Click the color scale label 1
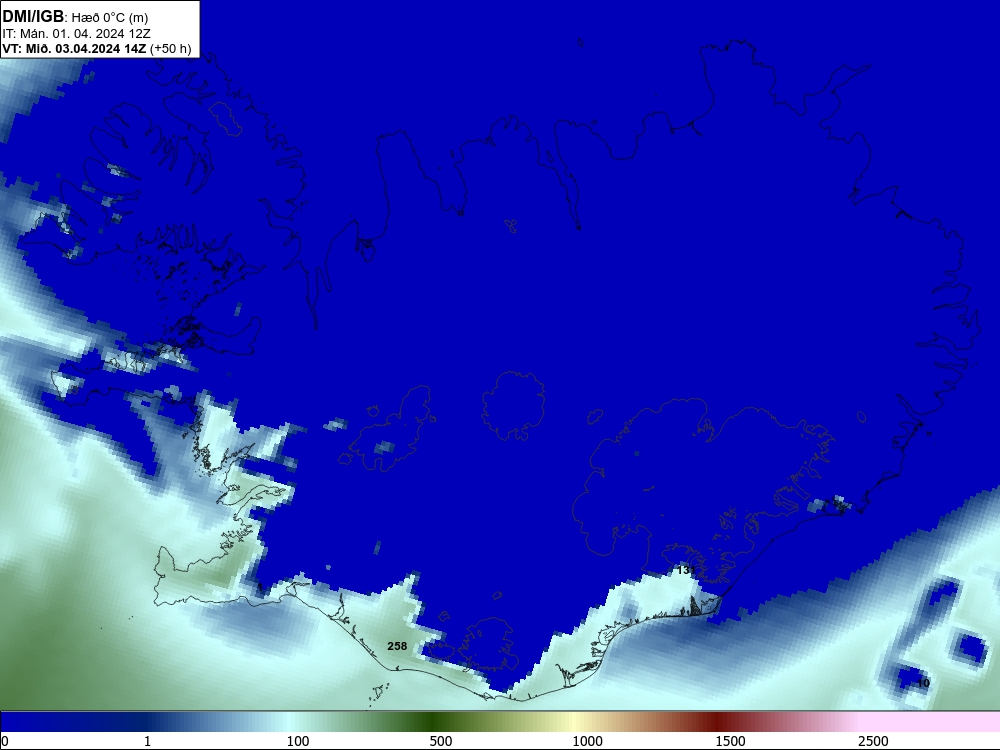This screenshot has width=1000, height=750. (147, 741)
